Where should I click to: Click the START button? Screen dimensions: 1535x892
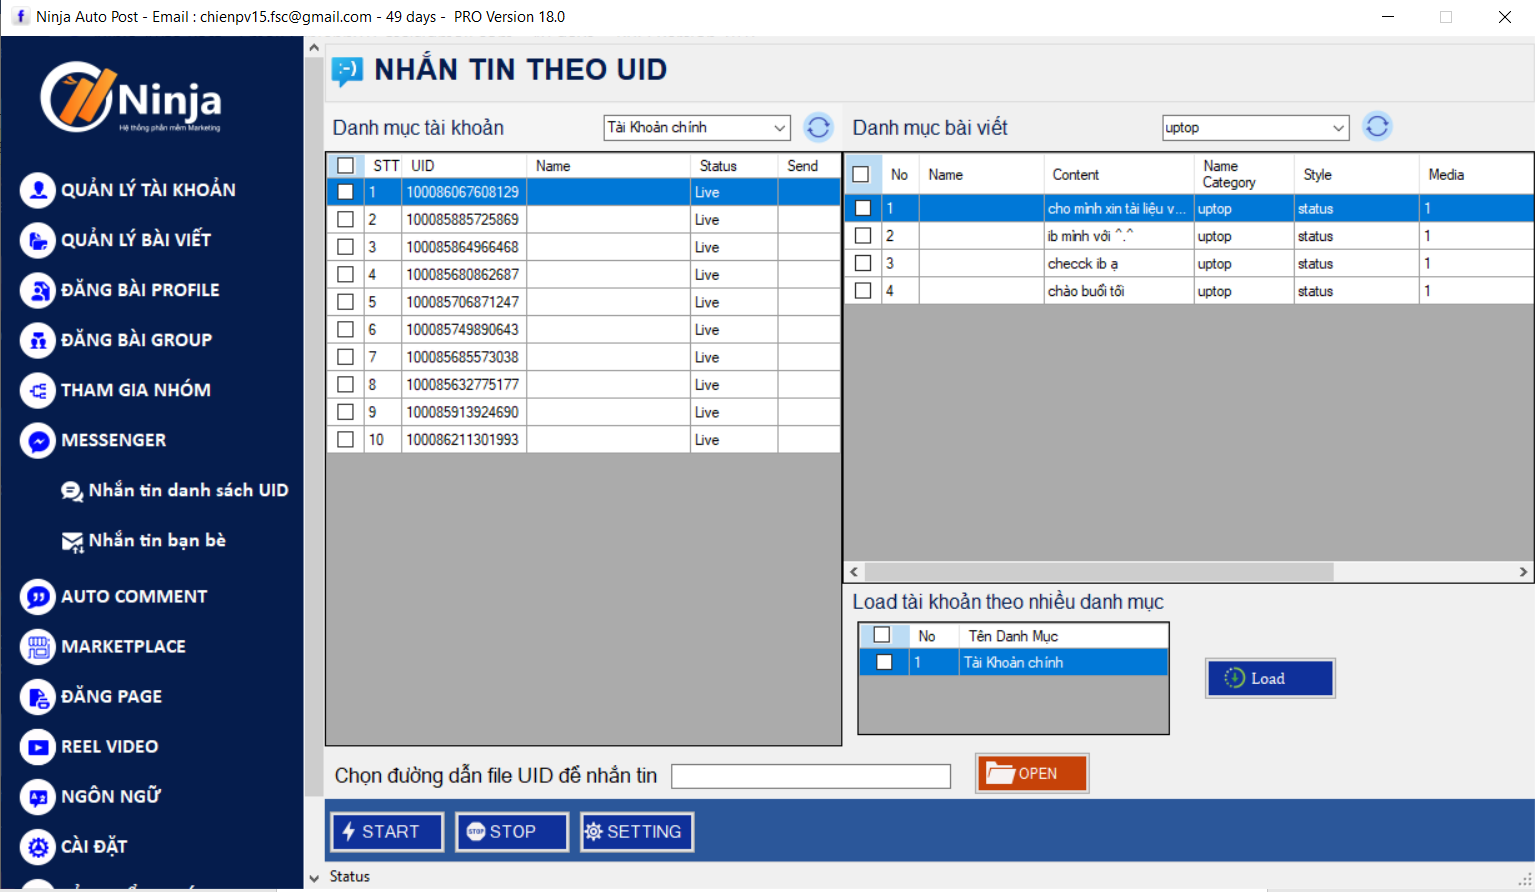coord(387,832)
